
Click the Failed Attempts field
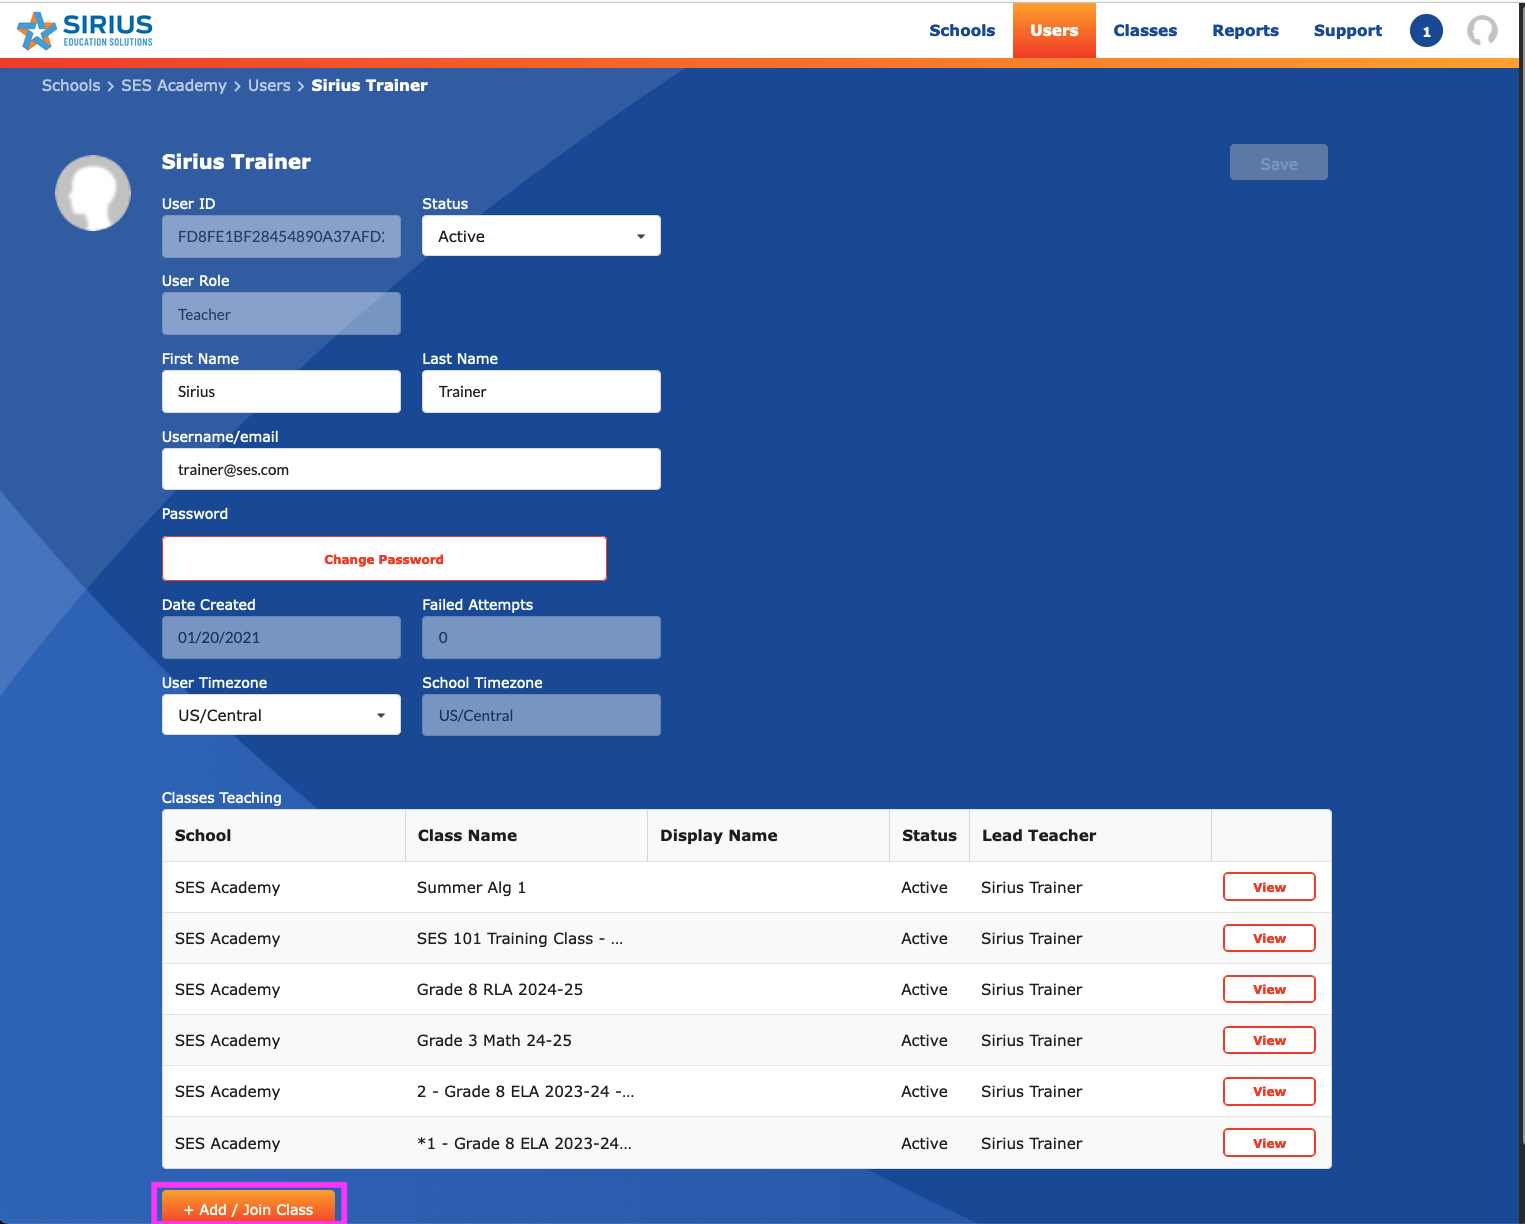tap(541, 637)
